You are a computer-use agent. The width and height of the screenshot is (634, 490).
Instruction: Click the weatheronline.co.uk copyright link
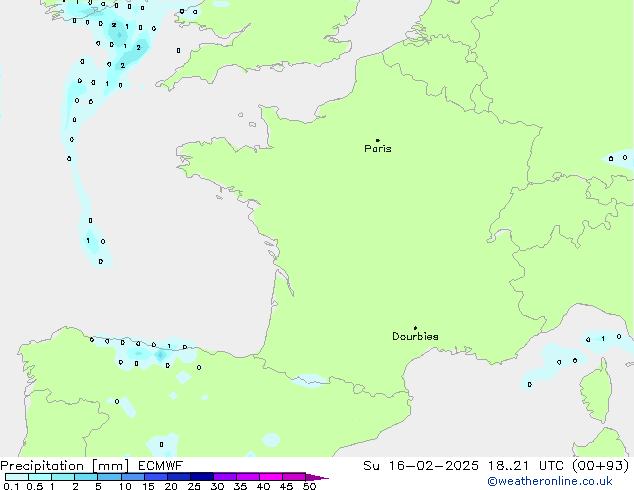[x=550, y=481]
